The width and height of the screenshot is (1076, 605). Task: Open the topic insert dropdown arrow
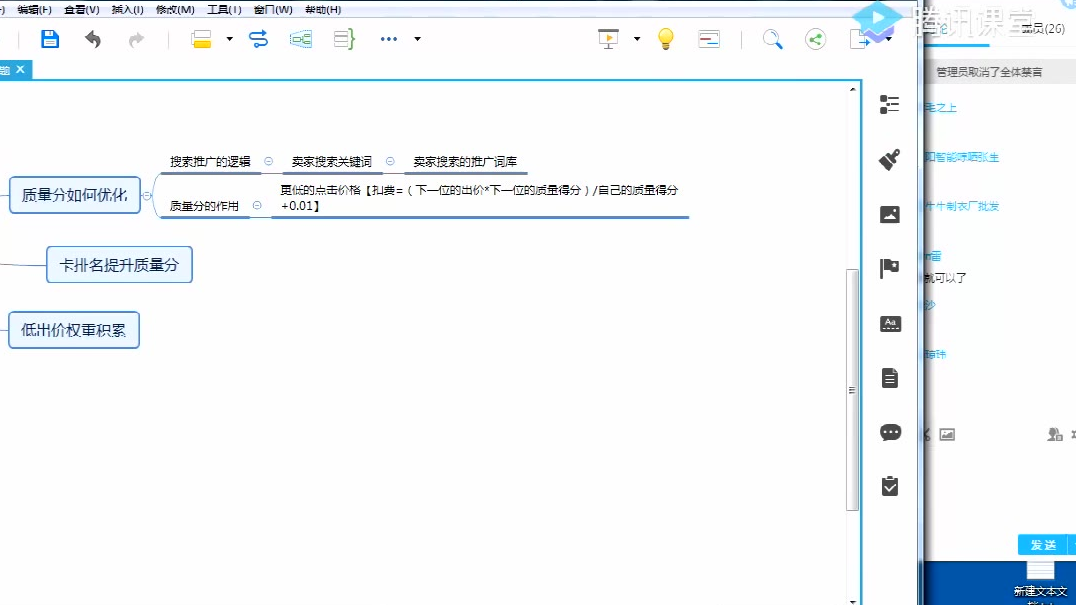(x=229, y=39)
